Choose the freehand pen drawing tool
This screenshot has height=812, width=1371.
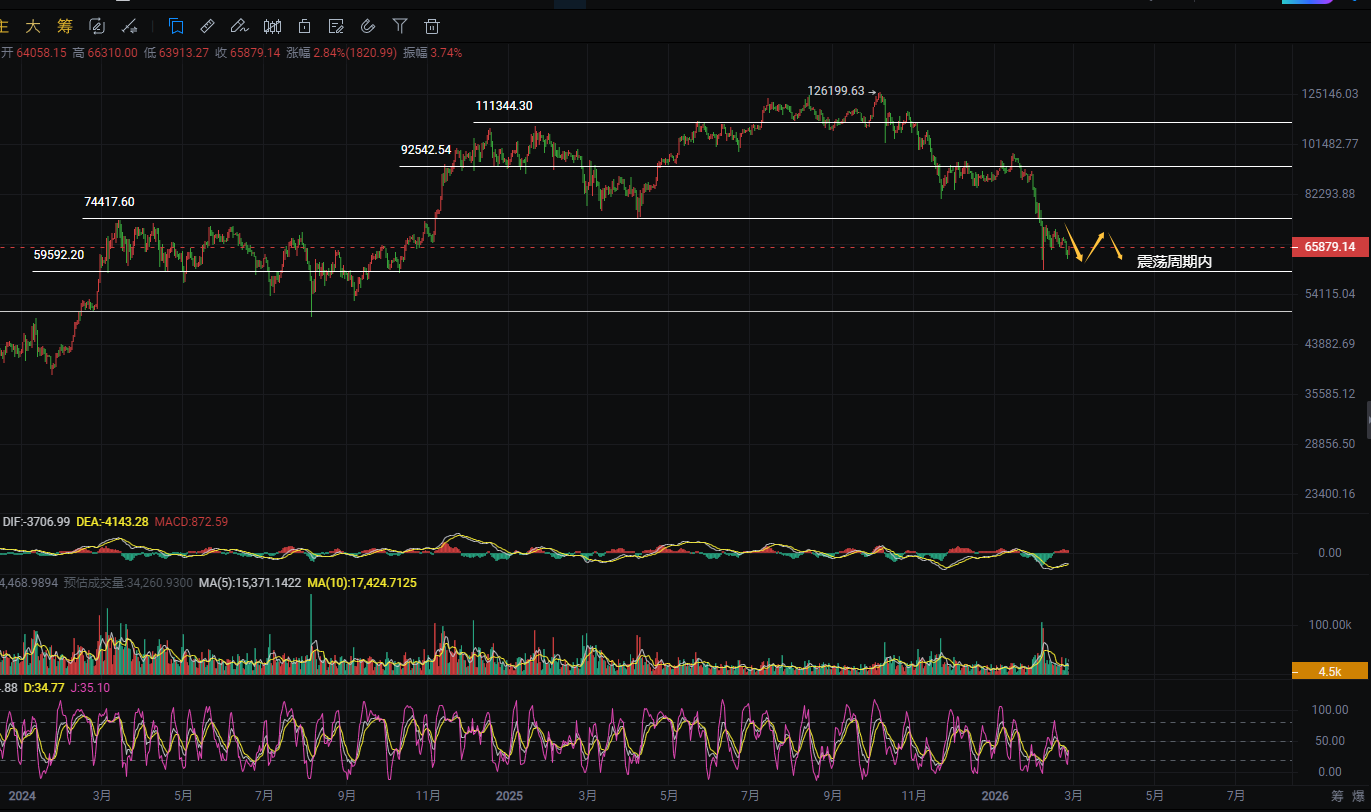point(239,26)
